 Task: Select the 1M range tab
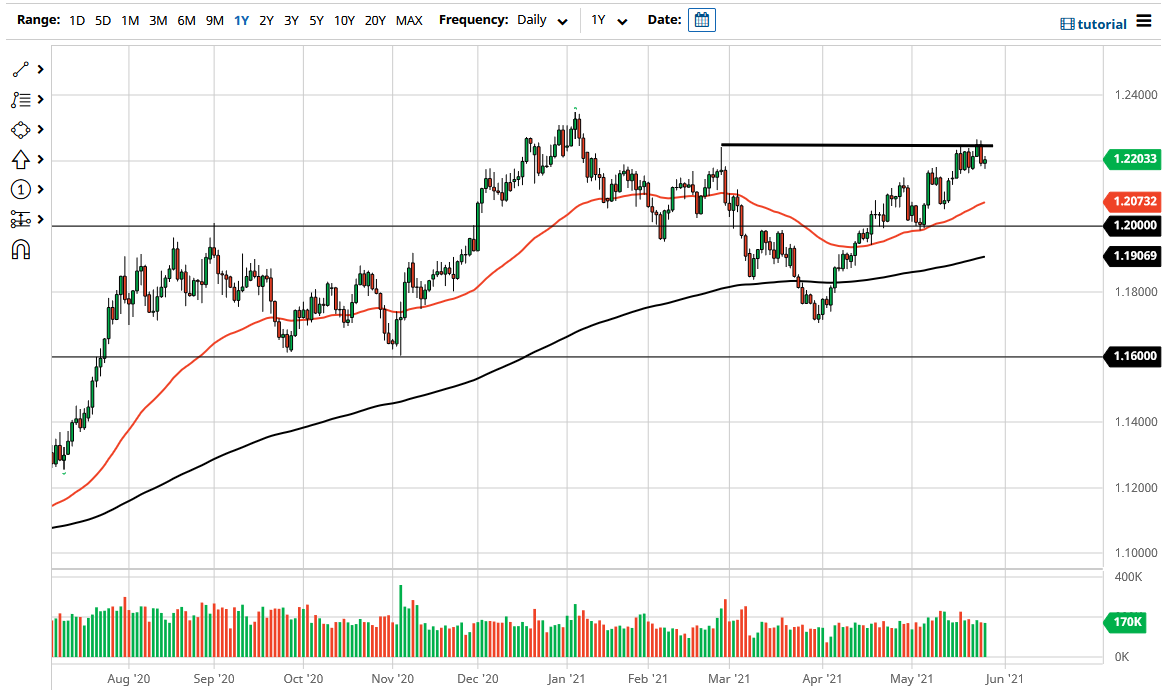tap(129, 19)
